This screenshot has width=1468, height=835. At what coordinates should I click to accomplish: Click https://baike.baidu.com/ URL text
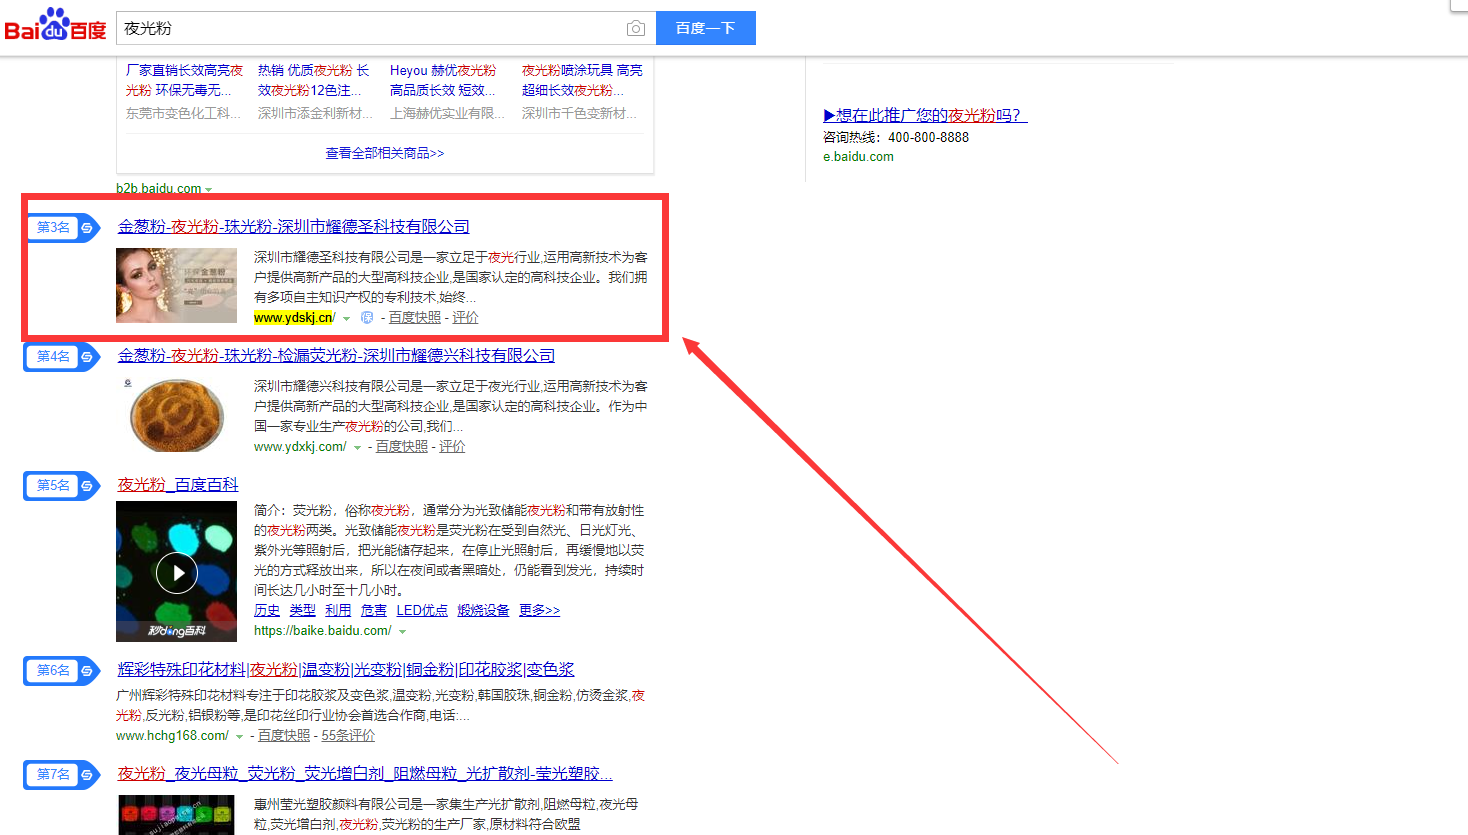[x=323, y=631]
